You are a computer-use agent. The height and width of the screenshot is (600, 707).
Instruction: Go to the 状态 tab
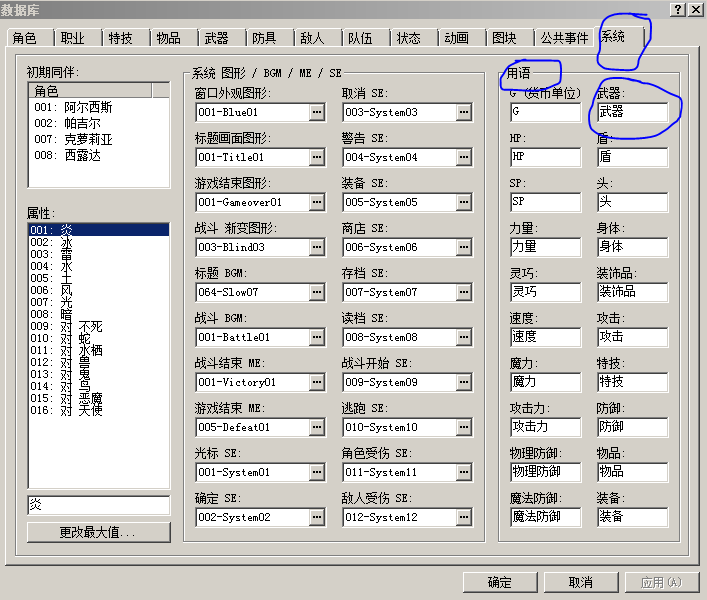tap(413, 38)
